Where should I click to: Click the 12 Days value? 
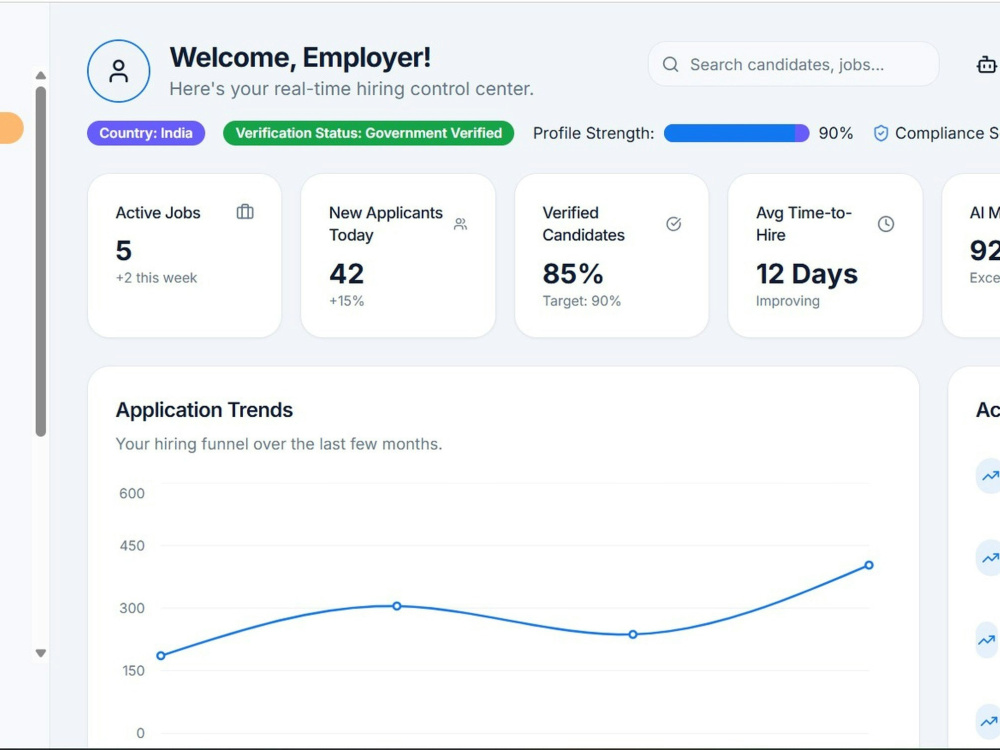[807, 274]
